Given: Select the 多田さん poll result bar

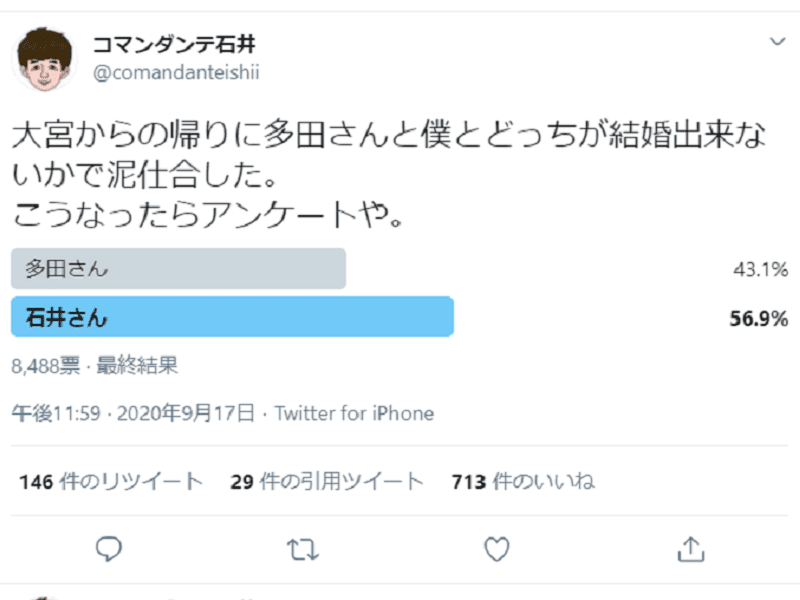Looking at the screenshot, I should point(179,268).
